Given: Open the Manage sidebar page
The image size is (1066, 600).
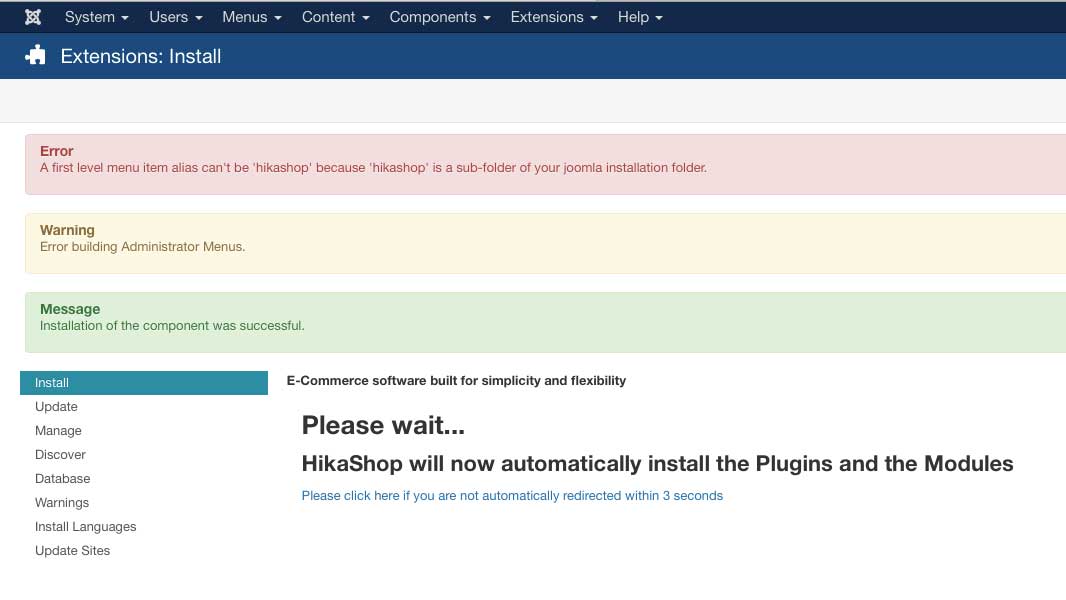Looking at the screenshot, I should [58, 431].
